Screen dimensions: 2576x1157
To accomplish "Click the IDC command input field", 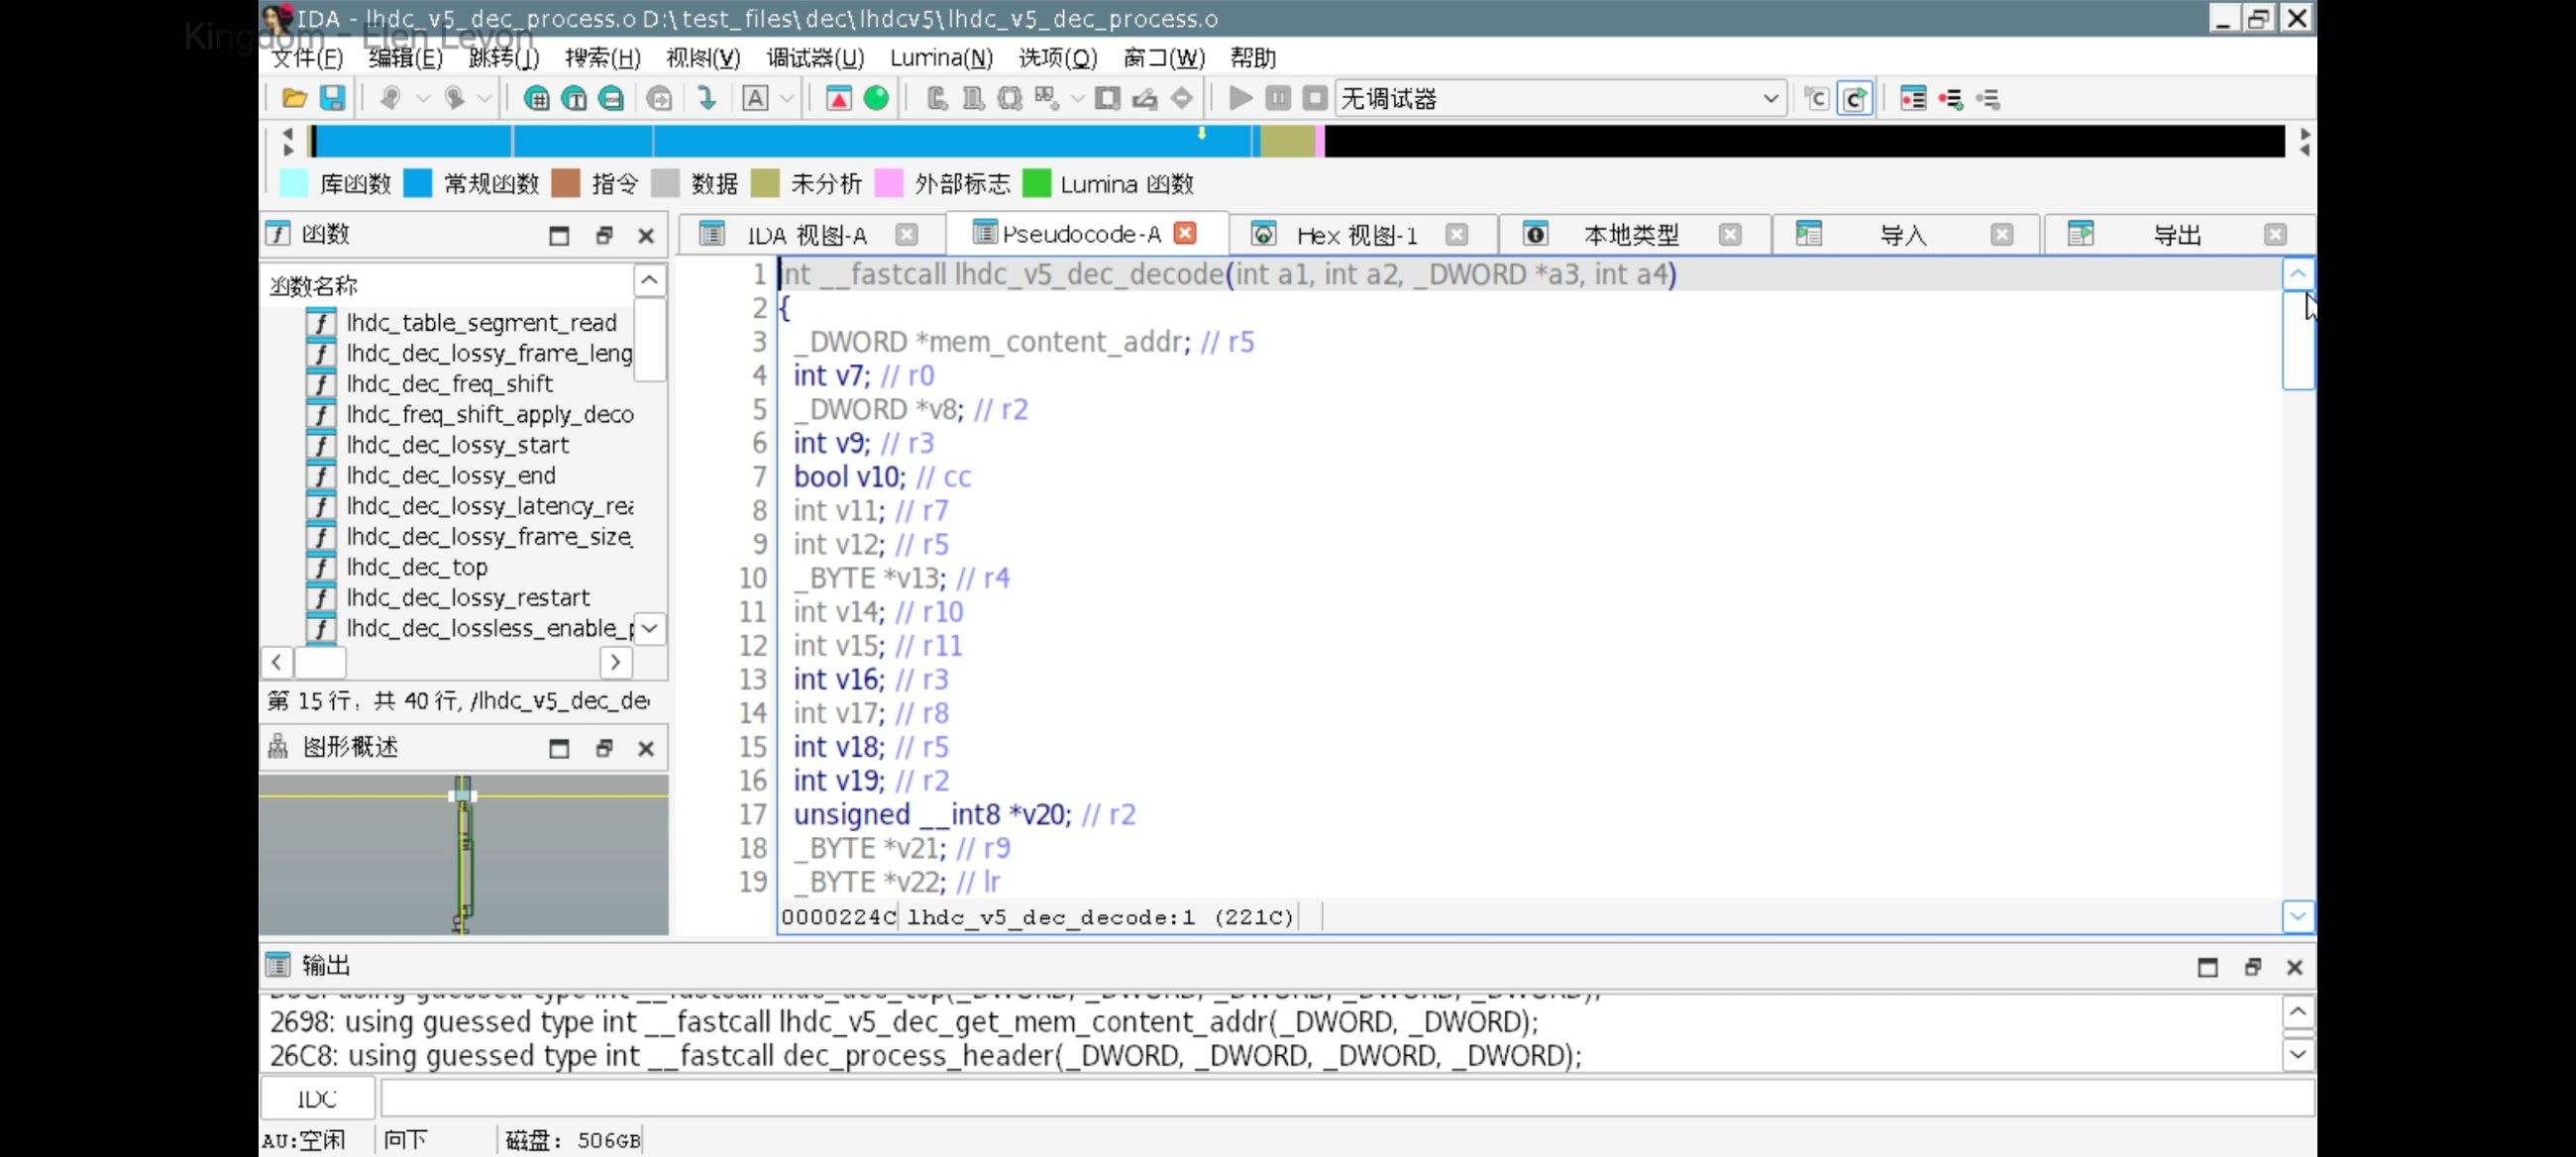I will click(x=1345, y=1098).
